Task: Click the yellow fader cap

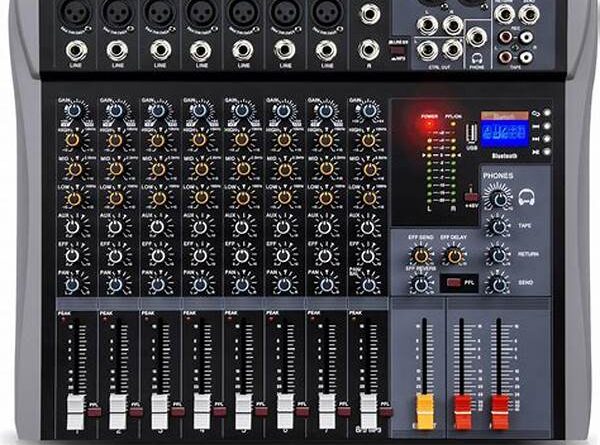Action: (424, 407)
